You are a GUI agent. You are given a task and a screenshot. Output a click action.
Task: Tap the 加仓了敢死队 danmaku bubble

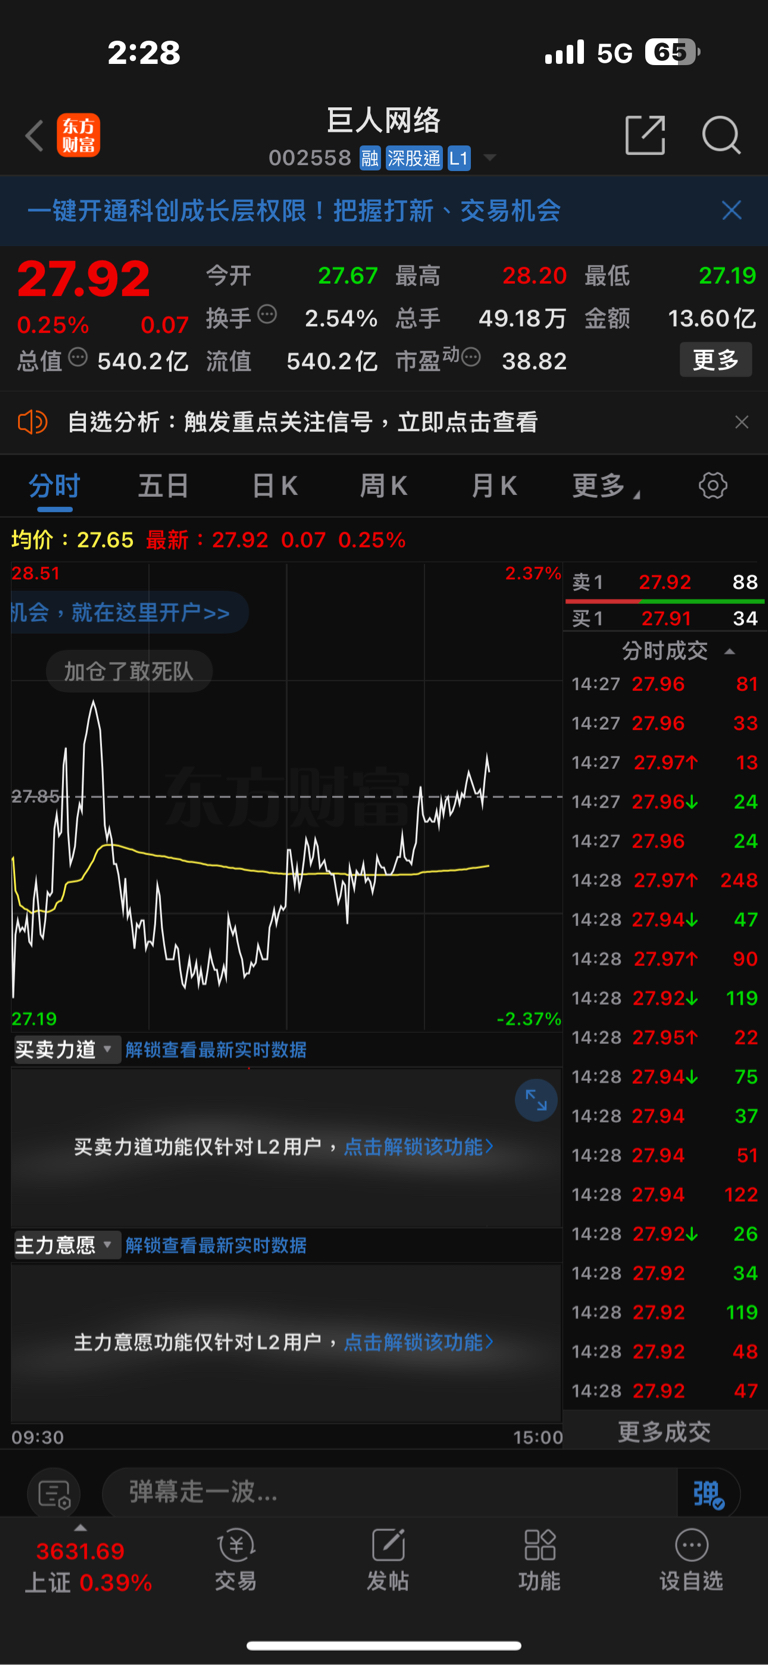(128, 671)
